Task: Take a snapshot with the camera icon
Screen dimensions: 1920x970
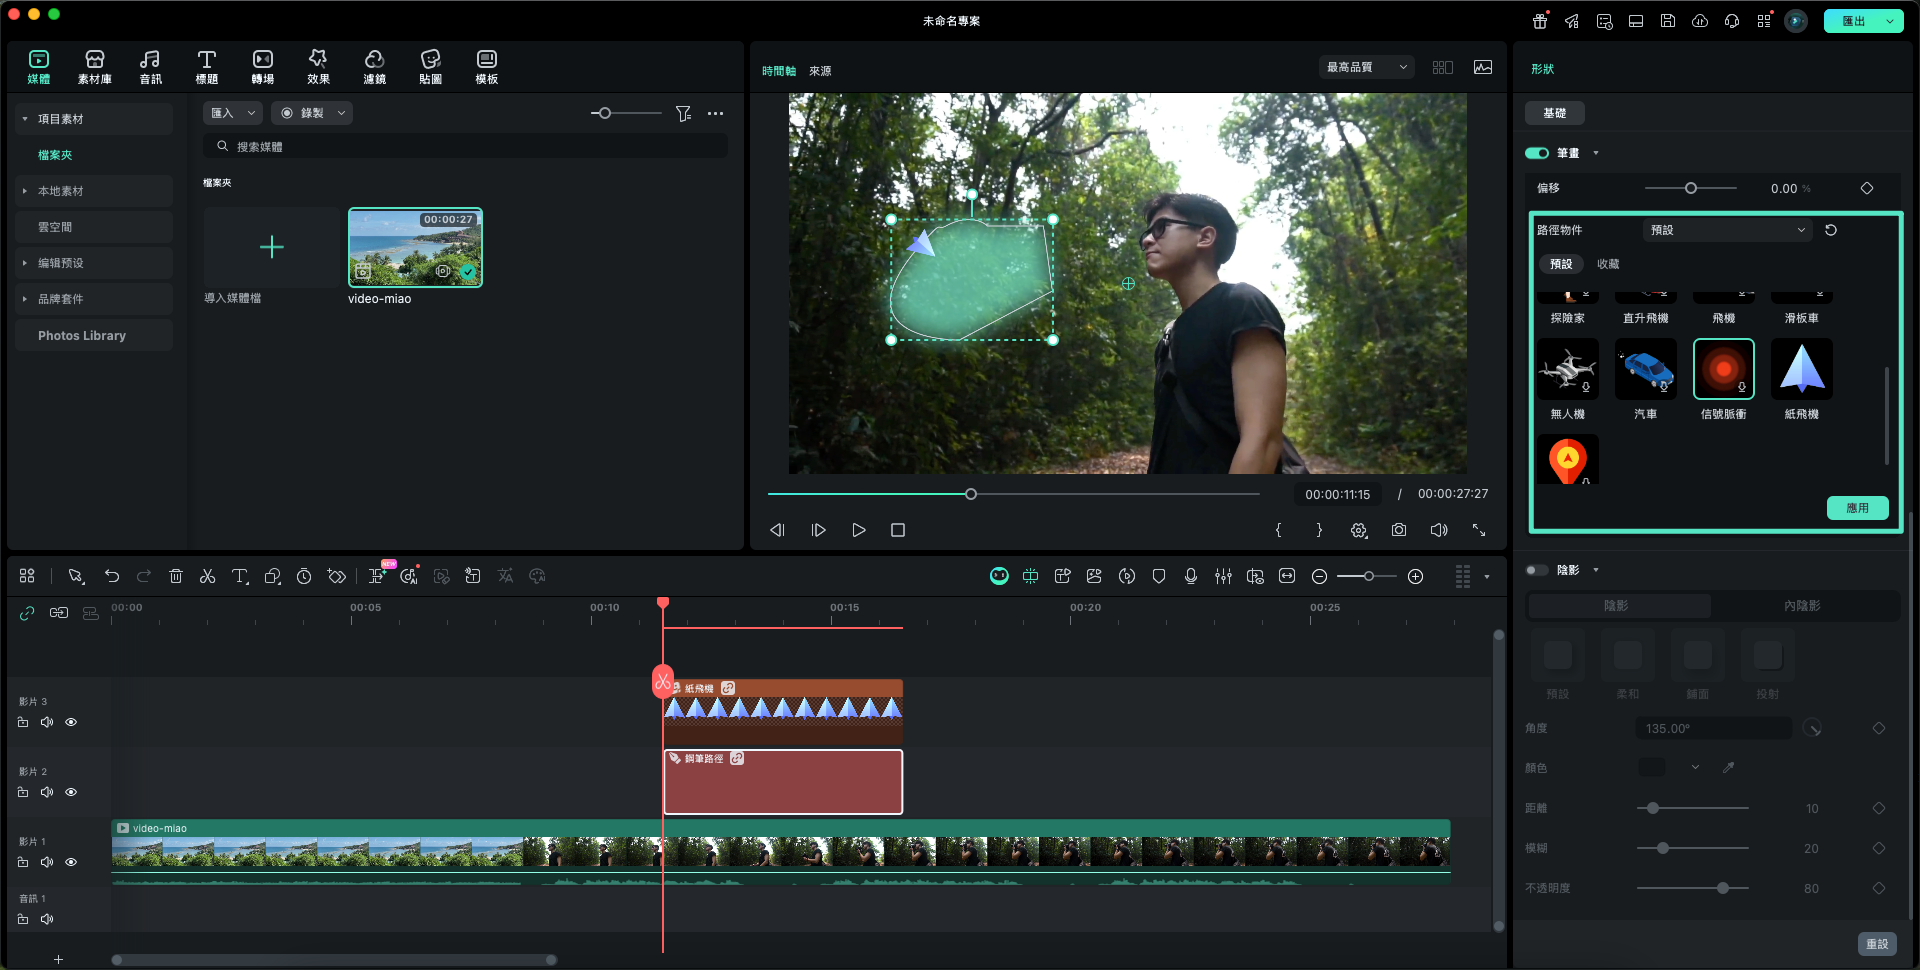Action: (x=1398, y=530)
